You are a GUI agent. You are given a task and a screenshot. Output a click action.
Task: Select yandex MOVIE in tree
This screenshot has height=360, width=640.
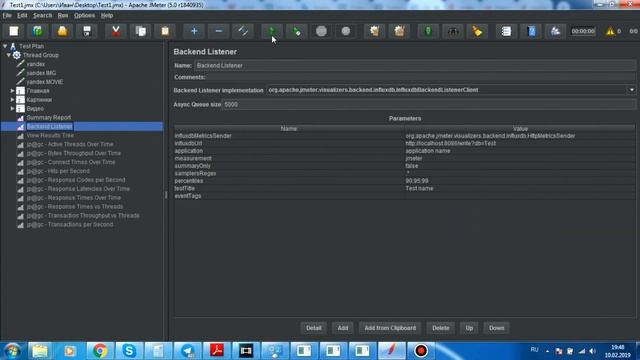(45, 82)
